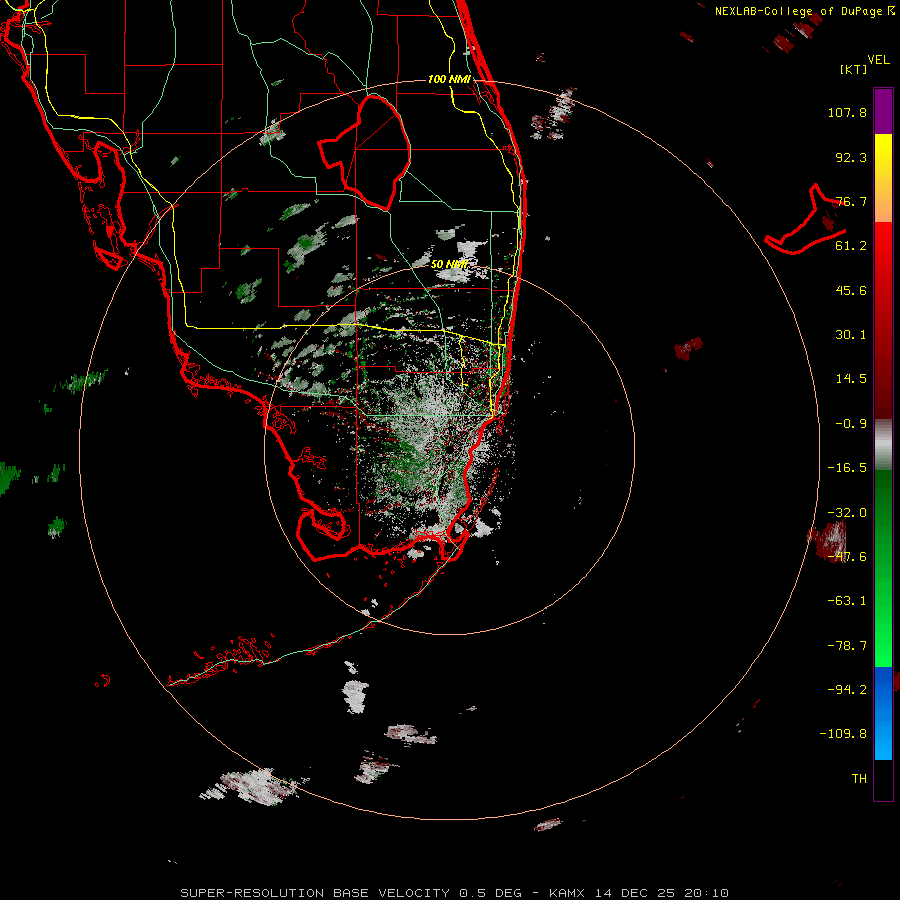The width and height of the screenshot is (900, 900).
Task: Select the 61.2 legend value
Action: pyautogui.click(x=851, y=246)
